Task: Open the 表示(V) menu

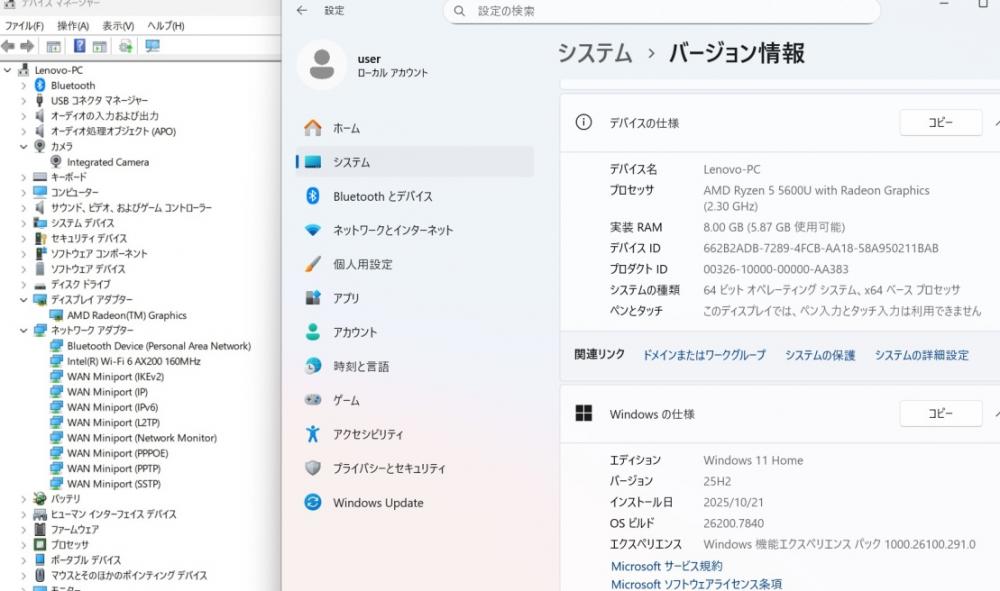Action: pos(118,26)
